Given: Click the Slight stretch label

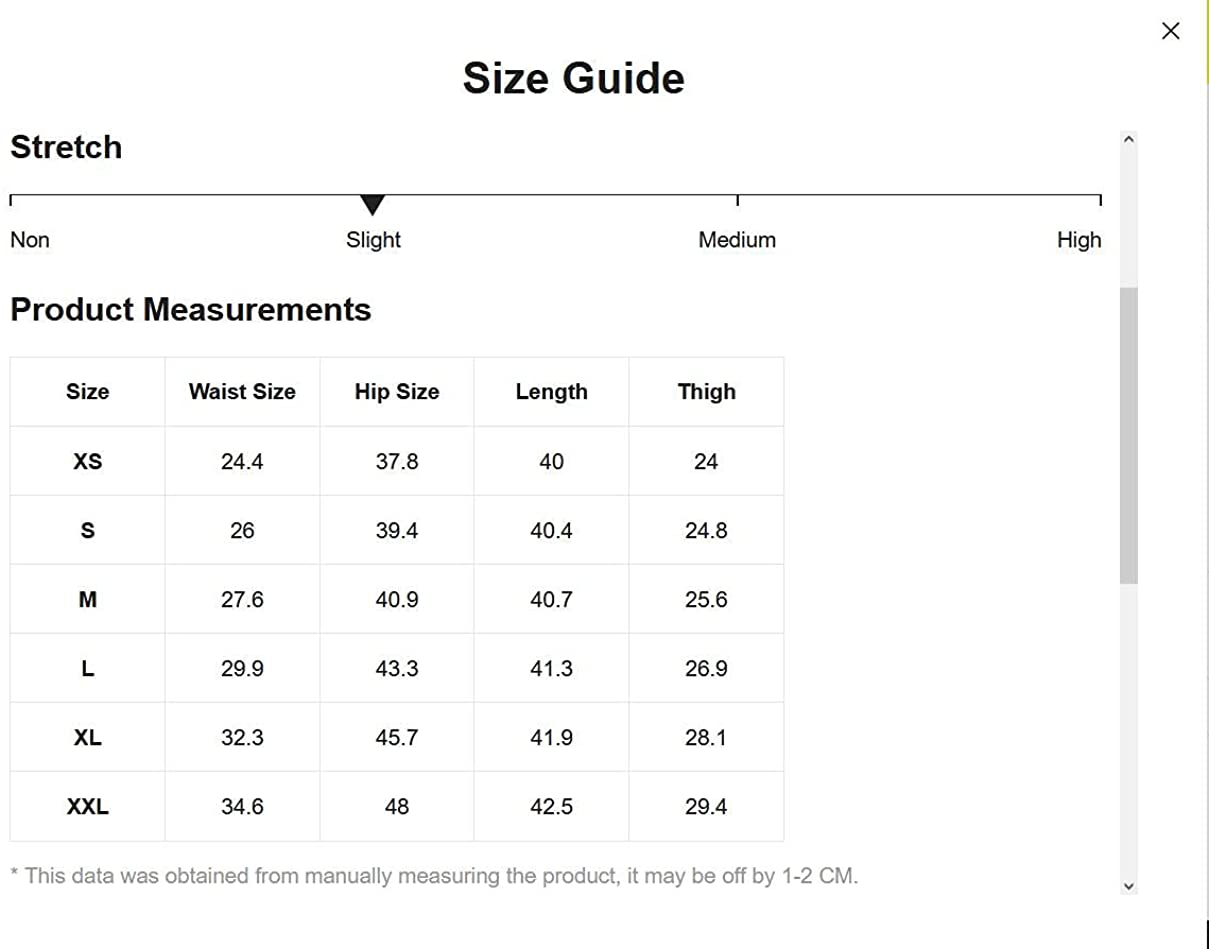Looking at the screenshot, I should (373, 240).
